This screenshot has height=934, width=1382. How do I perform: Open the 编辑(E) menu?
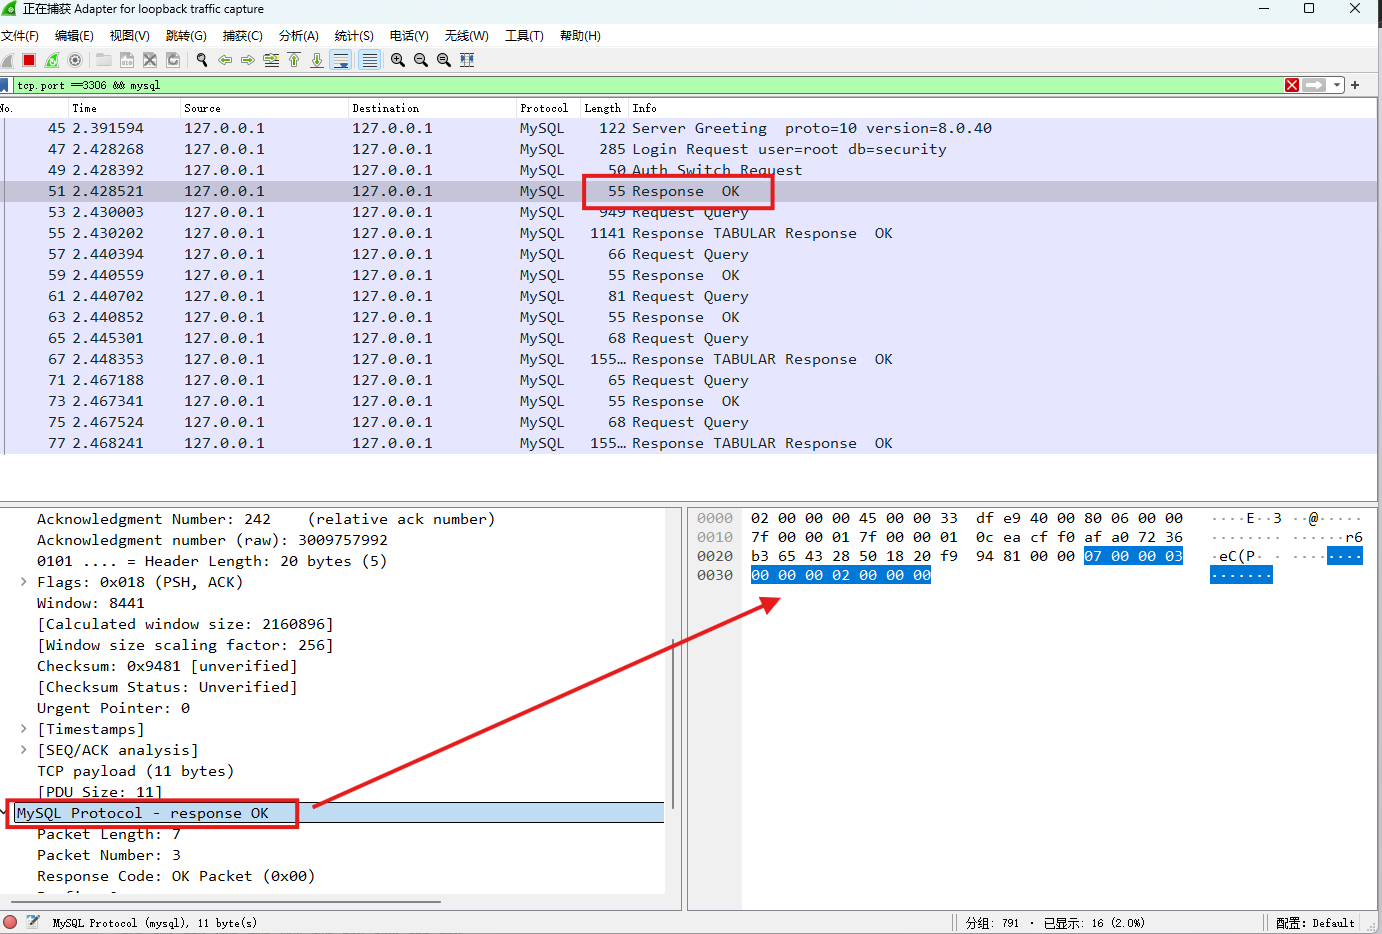click(74, 36)
